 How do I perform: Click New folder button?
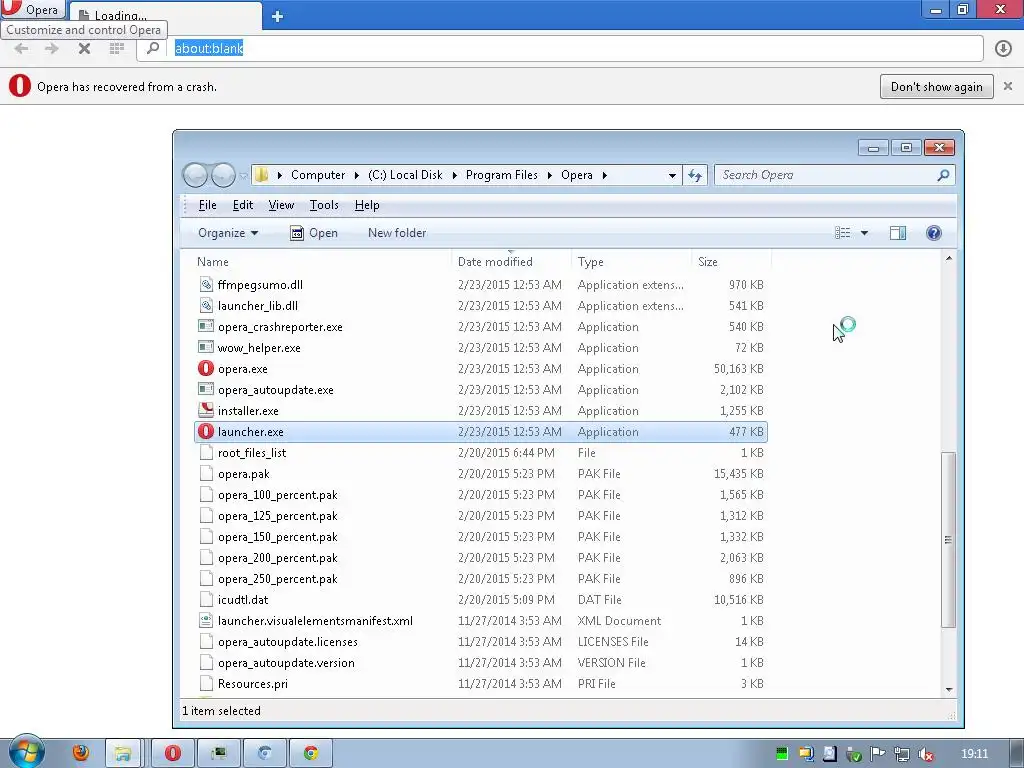[396, 233]
